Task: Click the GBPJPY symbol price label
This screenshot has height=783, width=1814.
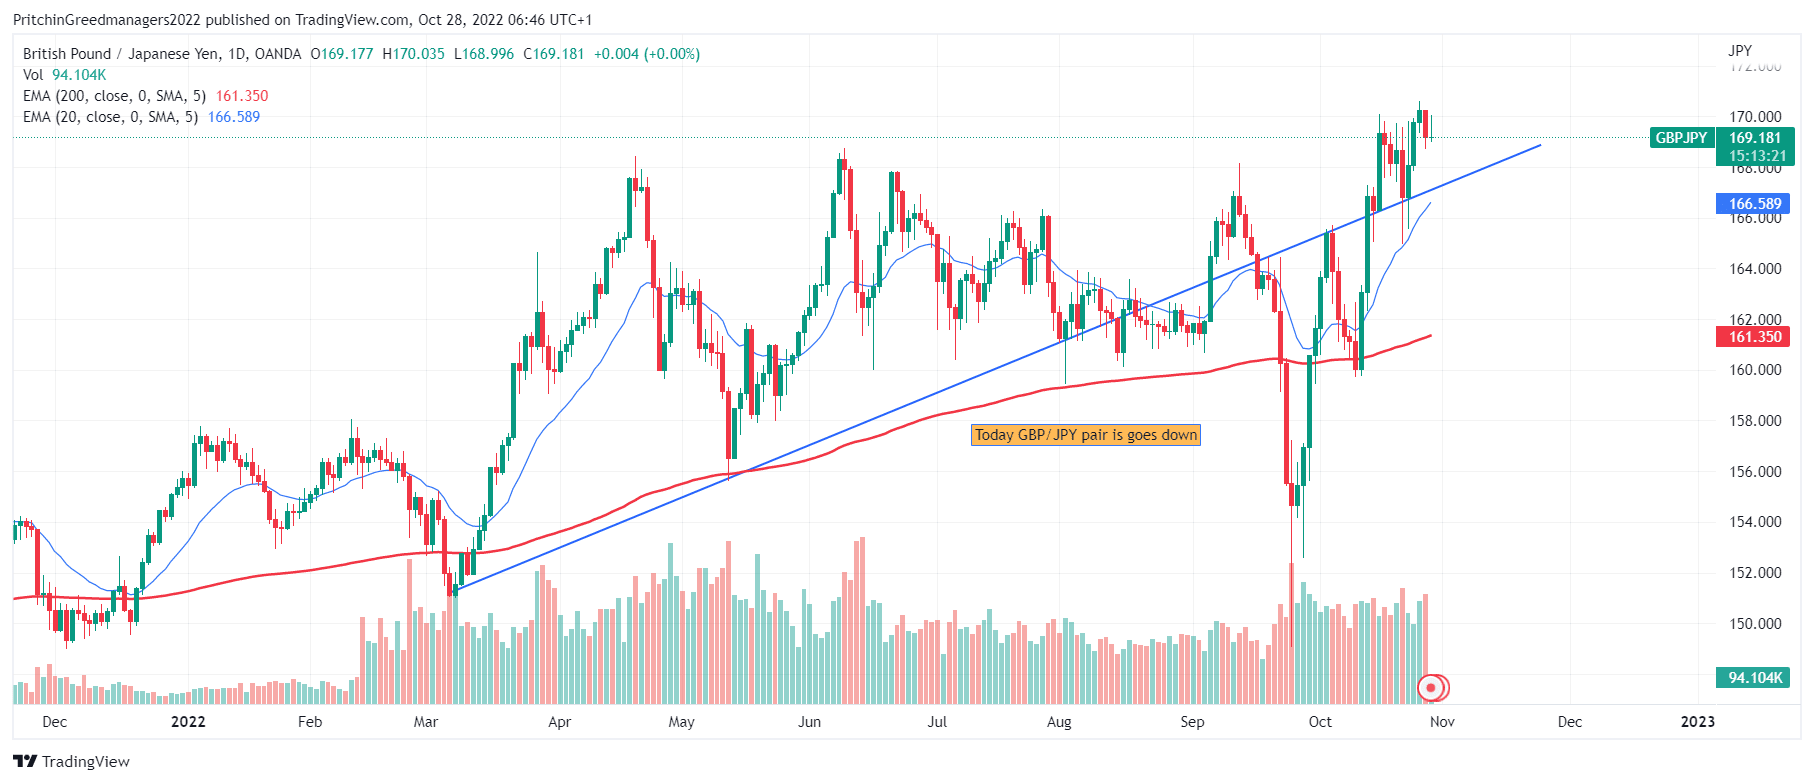Action: pyautogui.click(x=1681, y=138)
